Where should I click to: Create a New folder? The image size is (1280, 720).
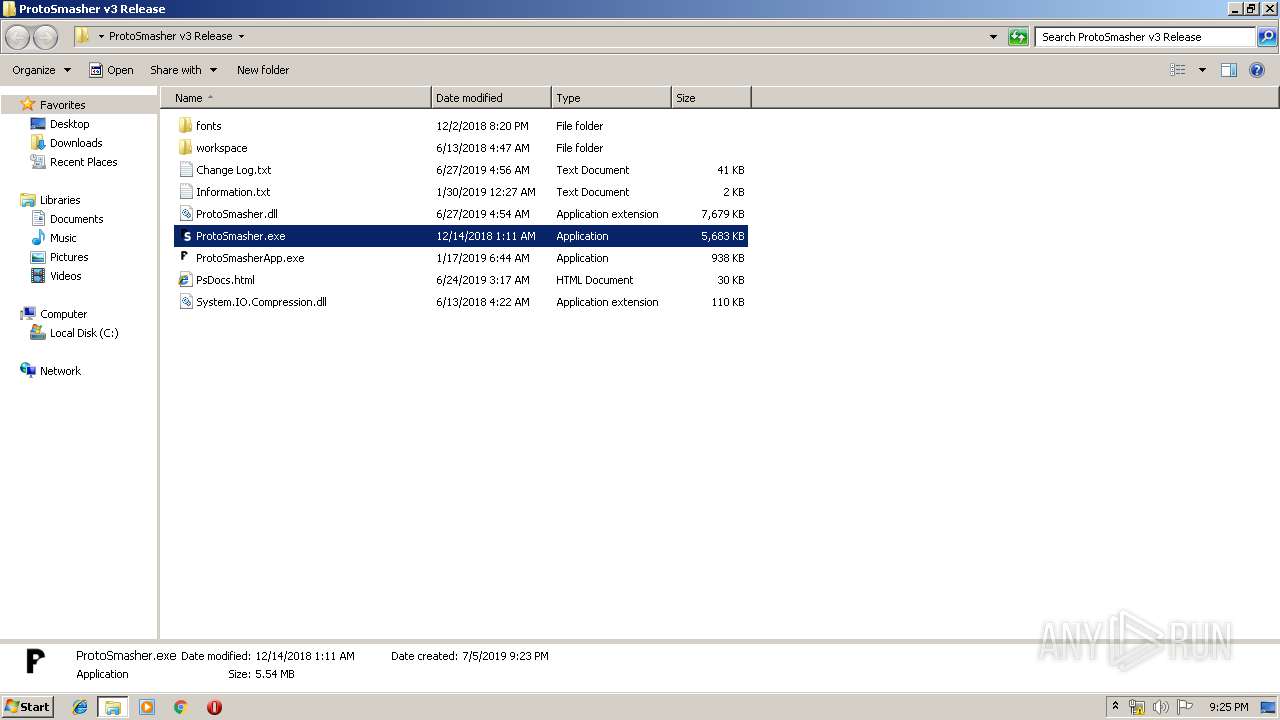pos(263,70)
